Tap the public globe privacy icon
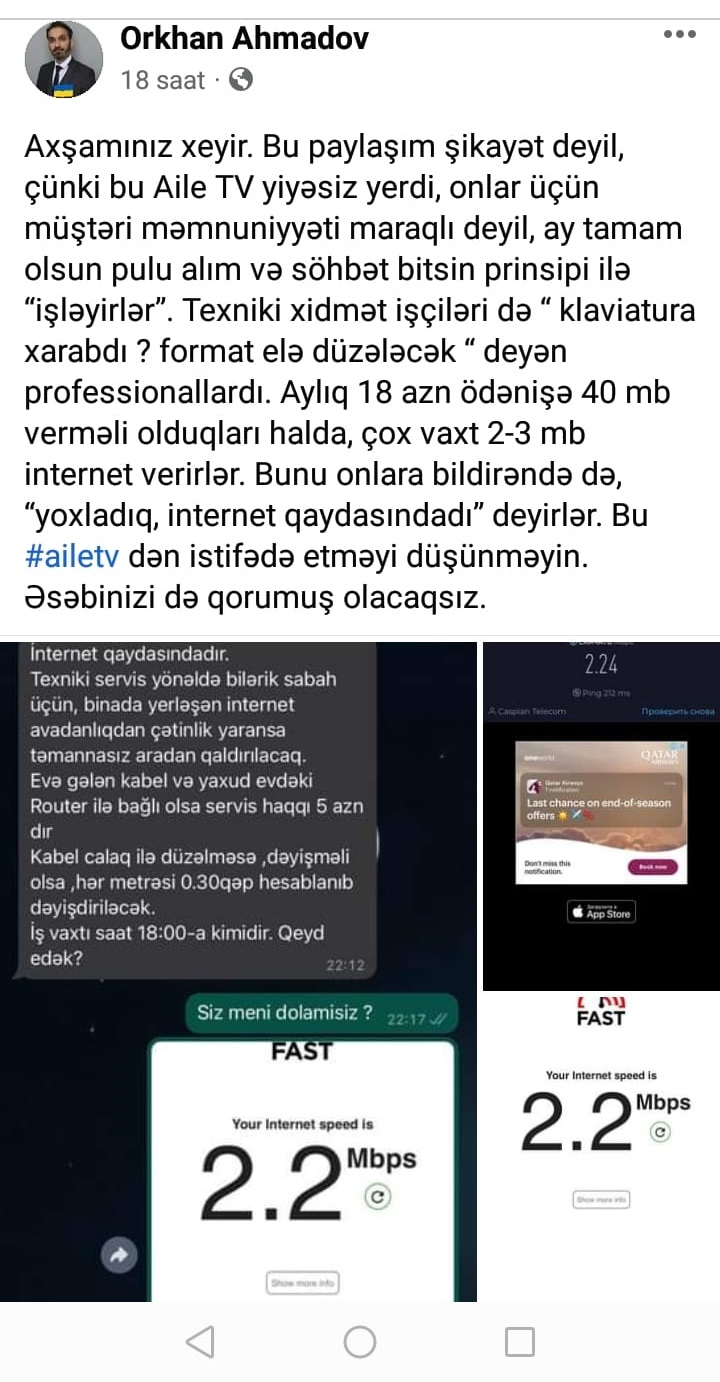Viewport: 720px width, 1382px height. [240, 80]
